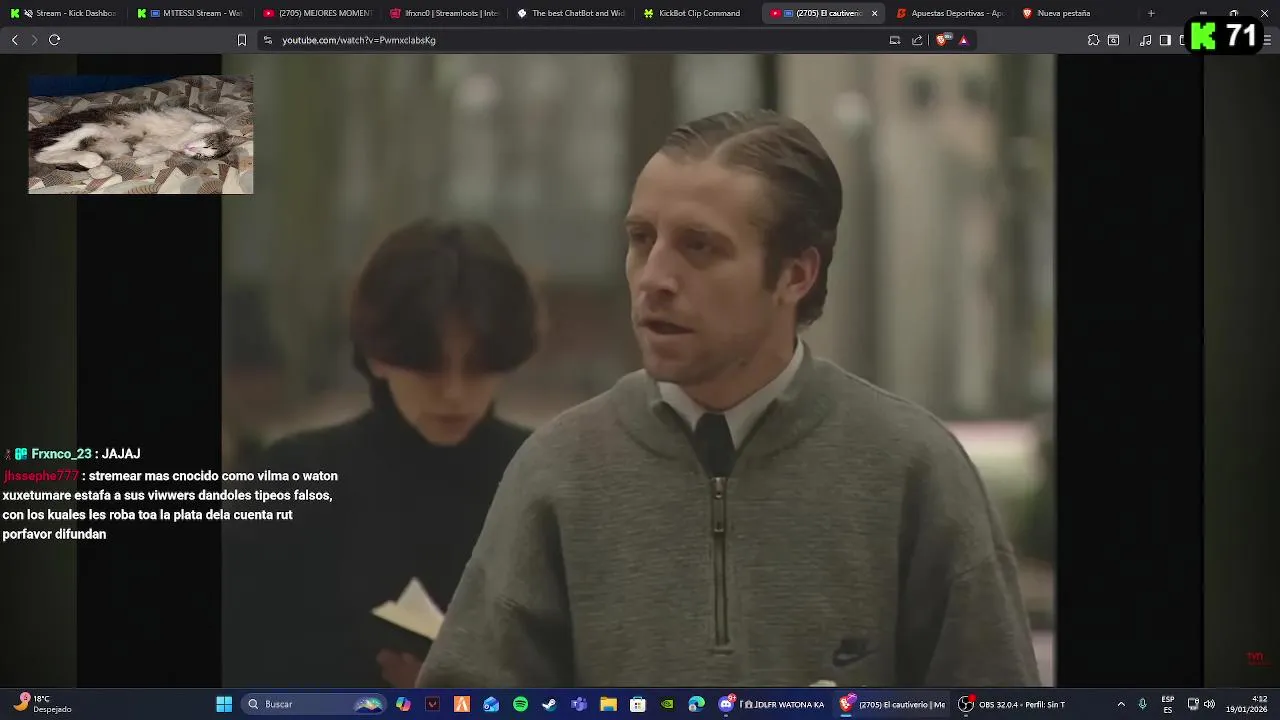Open picture-in-picture icon in address bar

pos(895,40)
